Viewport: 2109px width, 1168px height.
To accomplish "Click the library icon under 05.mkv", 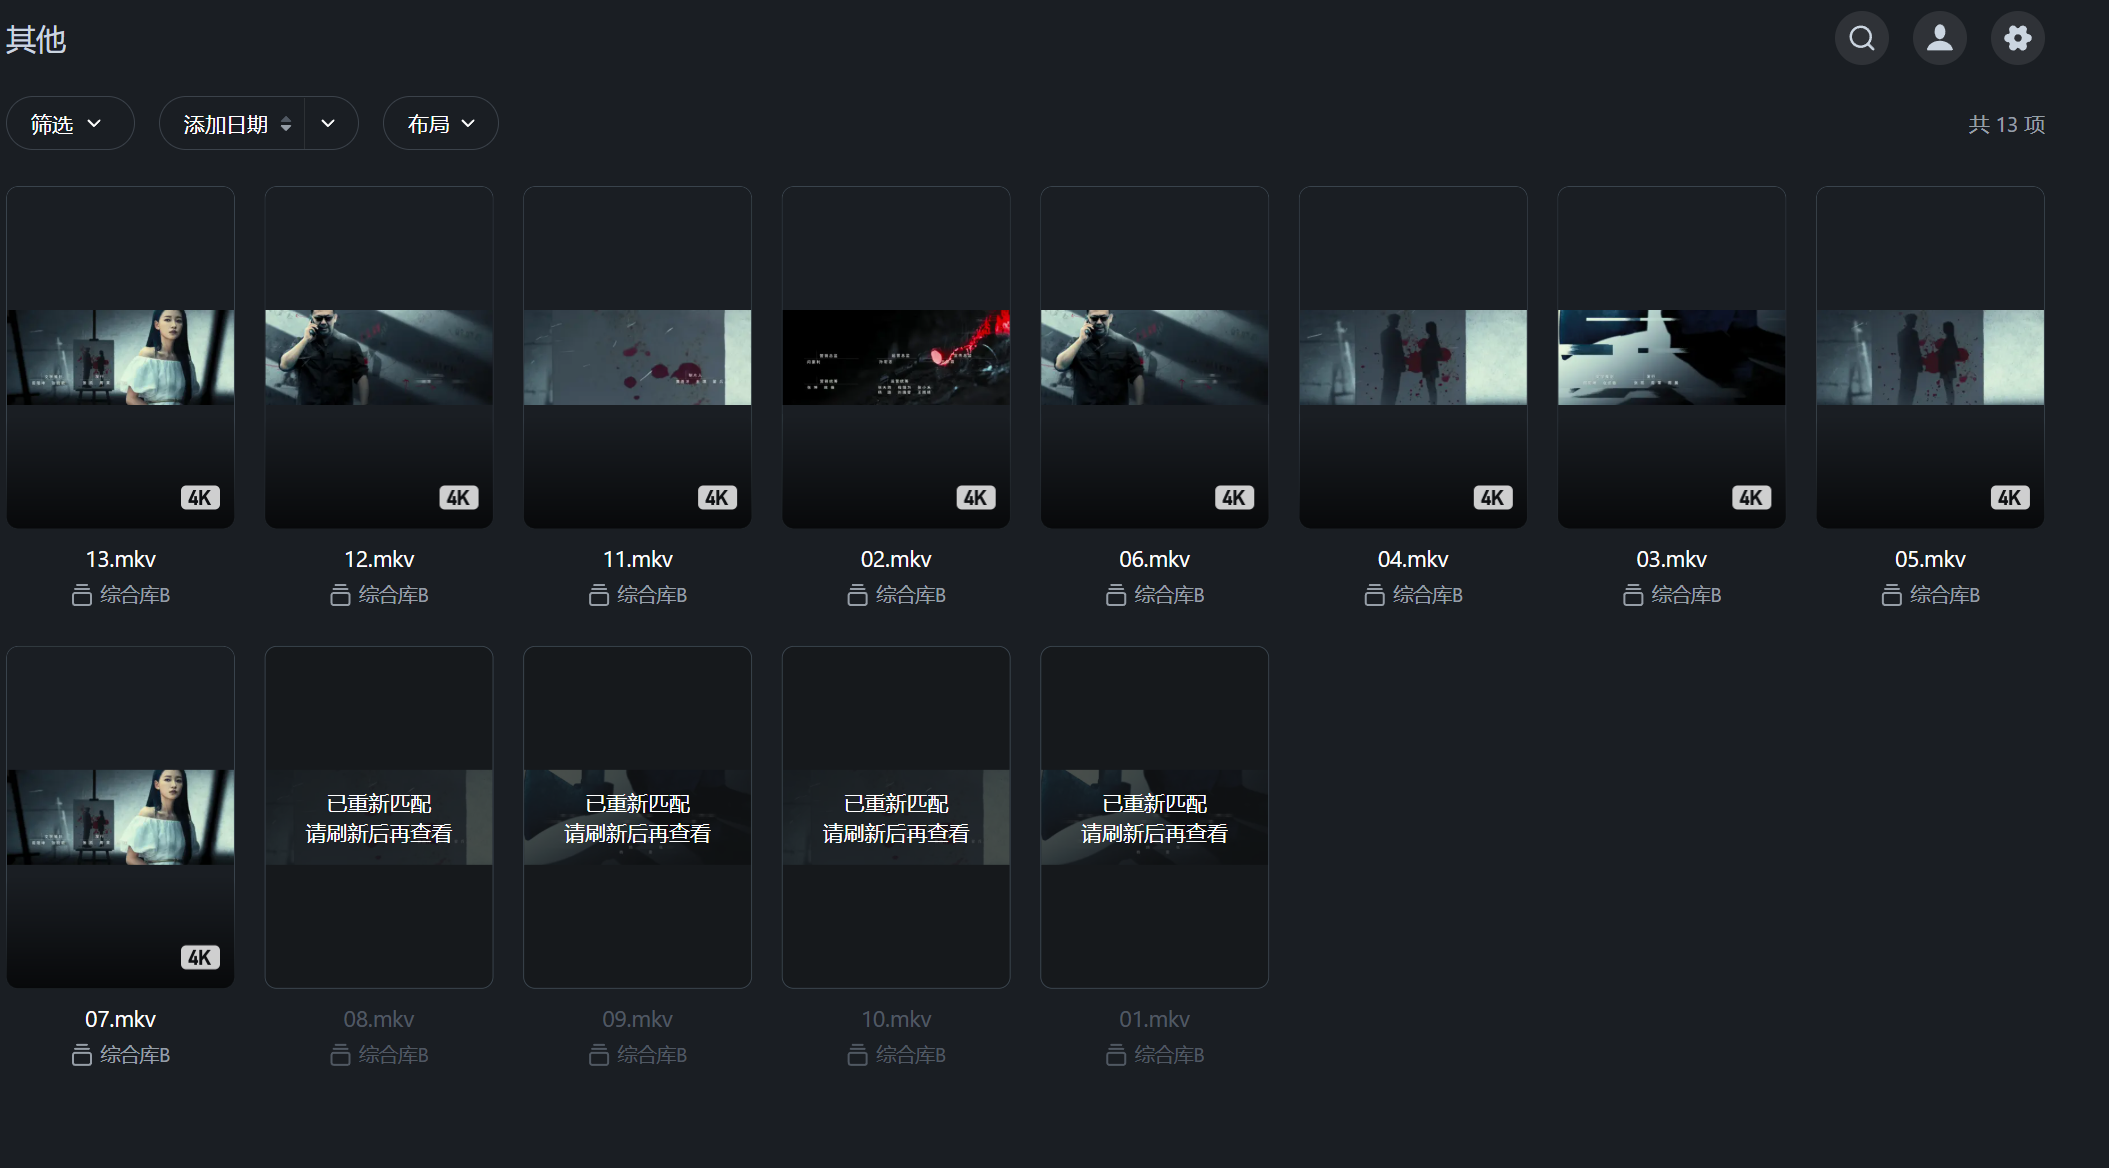I will (x=1891, y=596).
